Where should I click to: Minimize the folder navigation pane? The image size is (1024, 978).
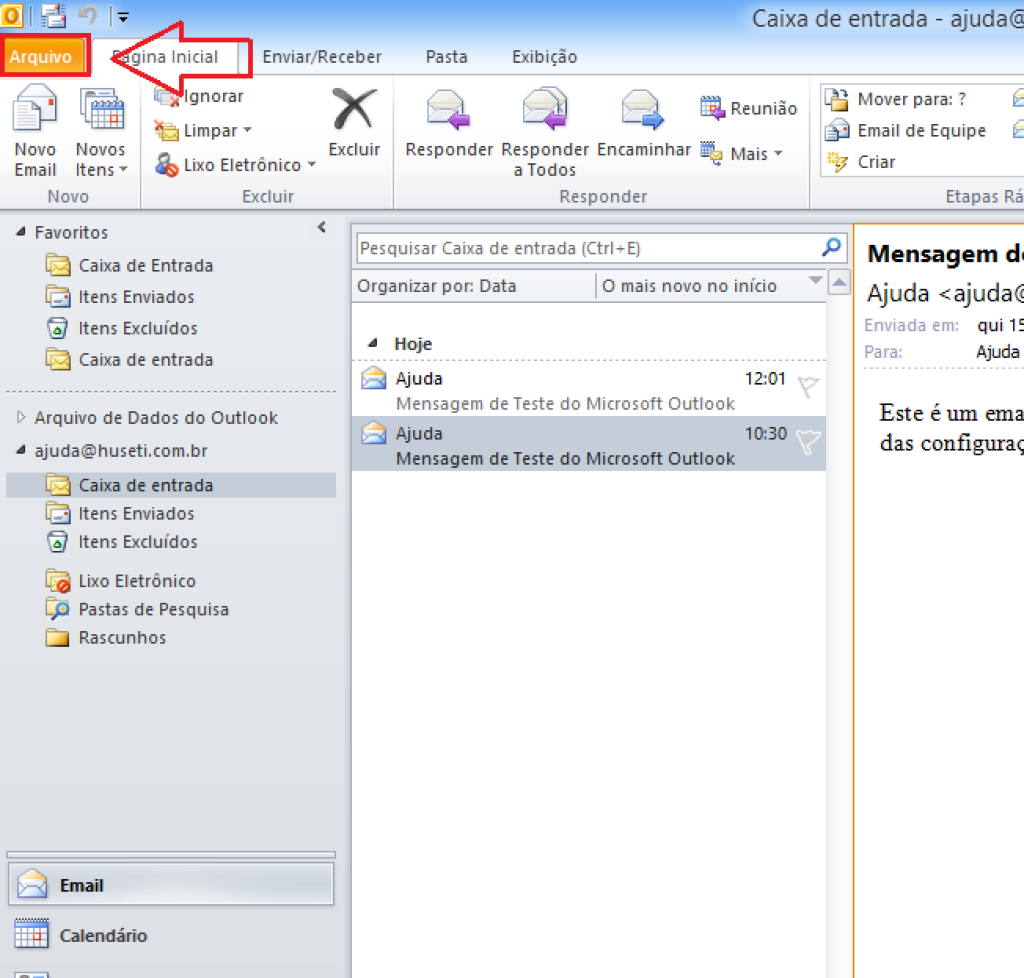tap(321, 227)
